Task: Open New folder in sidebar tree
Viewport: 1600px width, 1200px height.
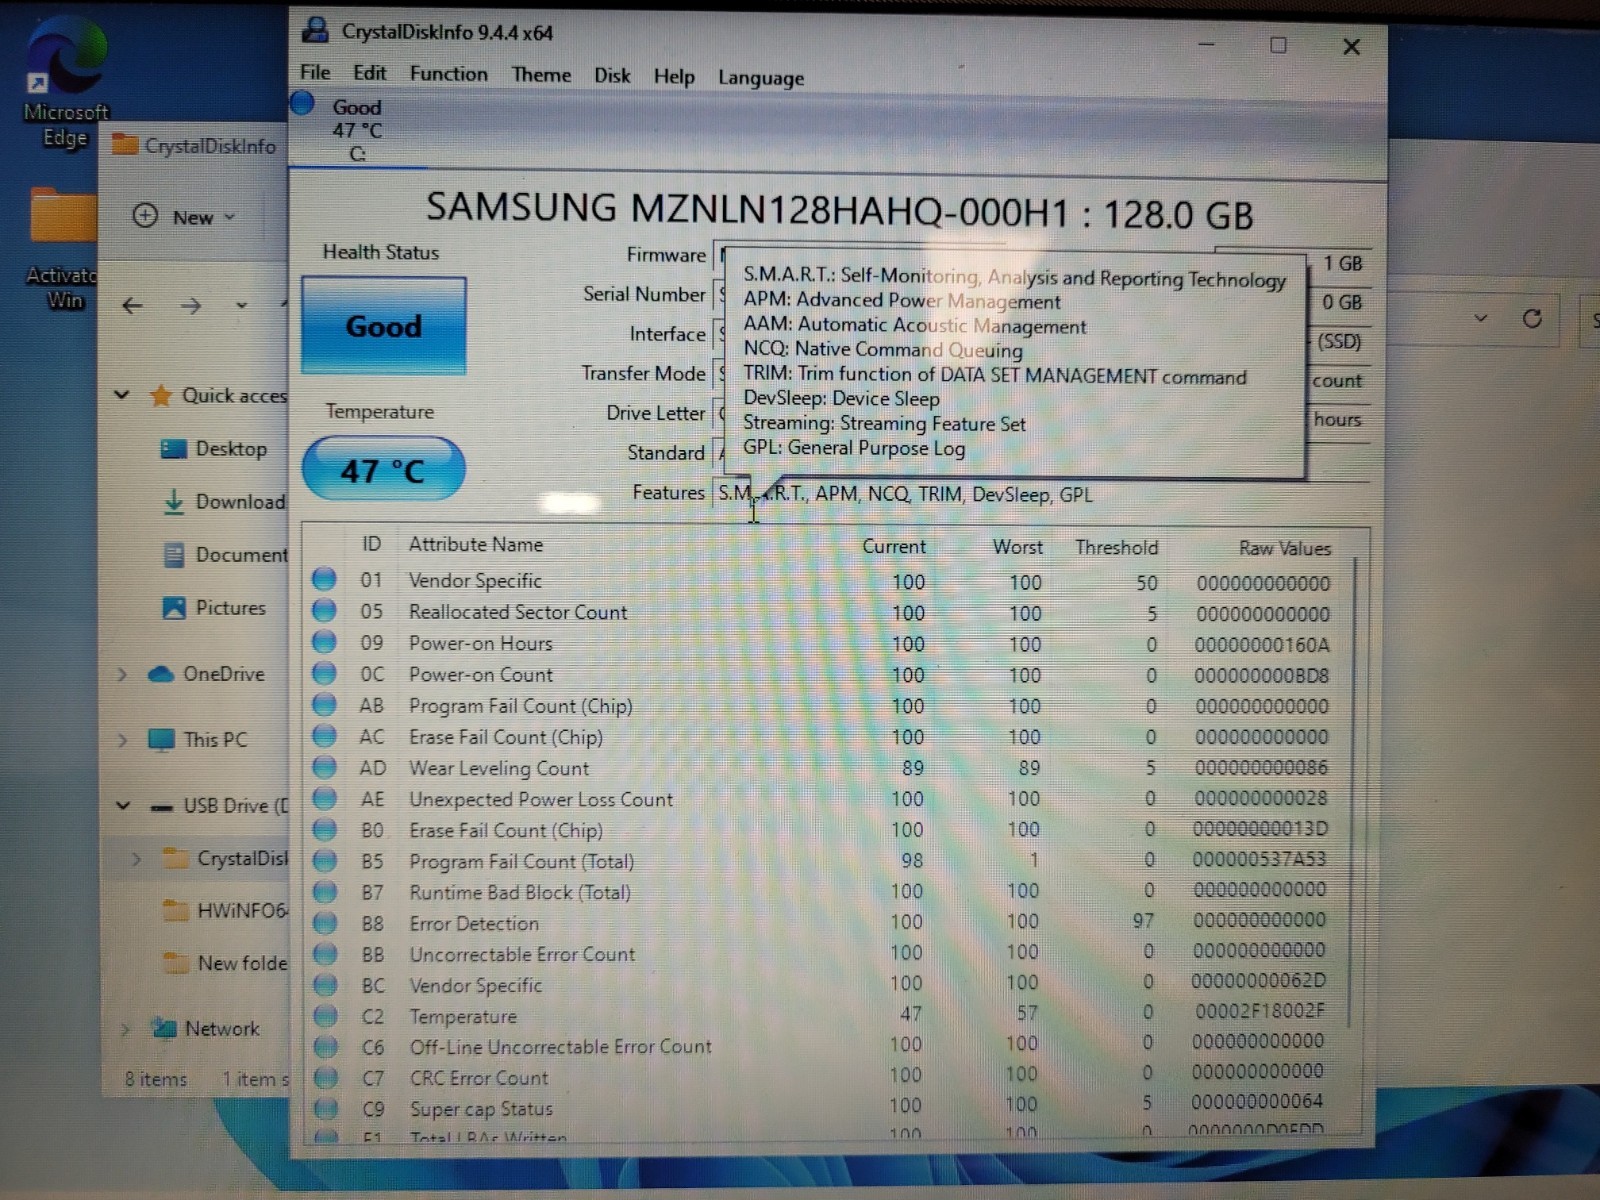Action: click(x=226, y=963)
